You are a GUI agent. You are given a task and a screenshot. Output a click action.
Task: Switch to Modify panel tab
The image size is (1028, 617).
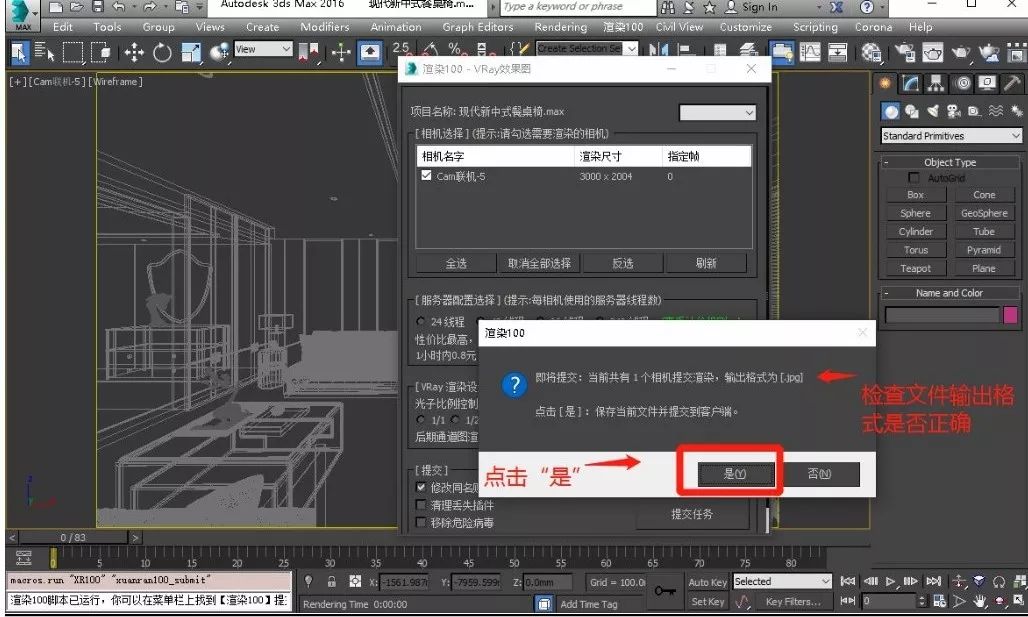[910, 83]
